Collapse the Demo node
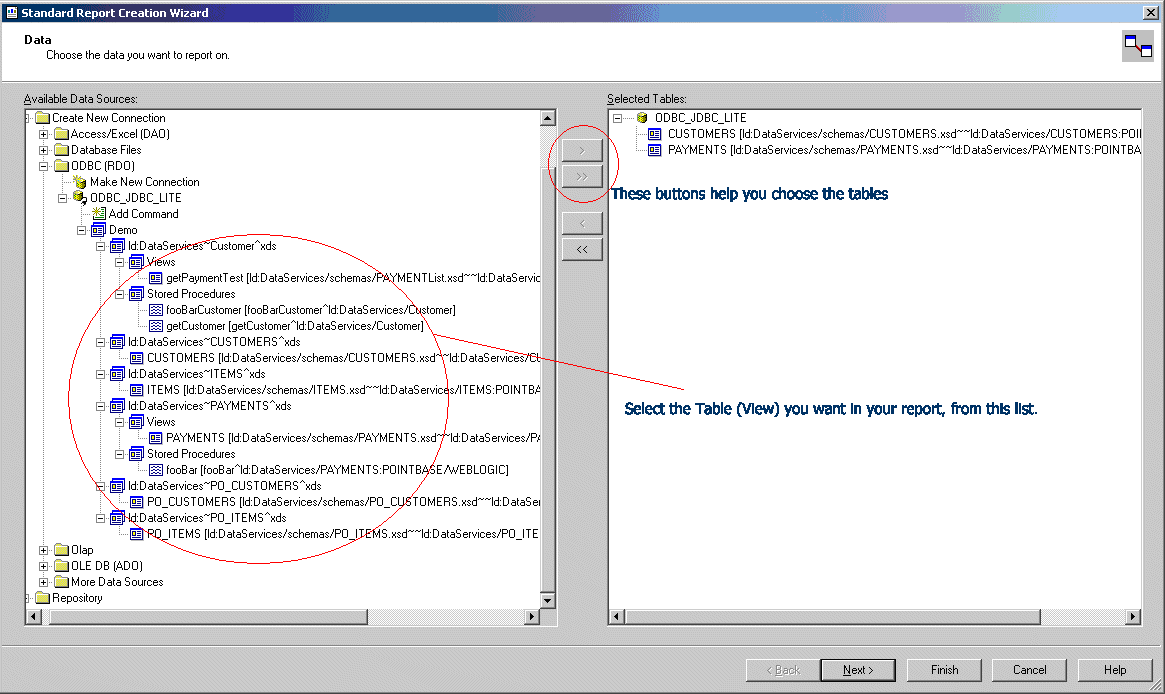Screen dimensions: 1165x694 82,230
